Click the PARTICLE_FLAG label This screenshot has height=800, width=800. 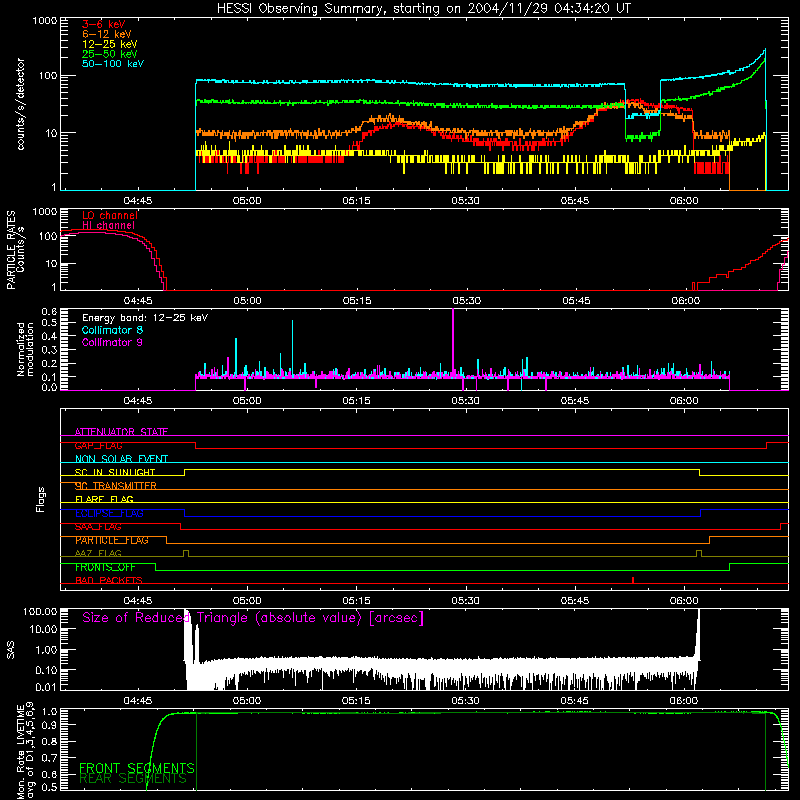coord(112,540)
